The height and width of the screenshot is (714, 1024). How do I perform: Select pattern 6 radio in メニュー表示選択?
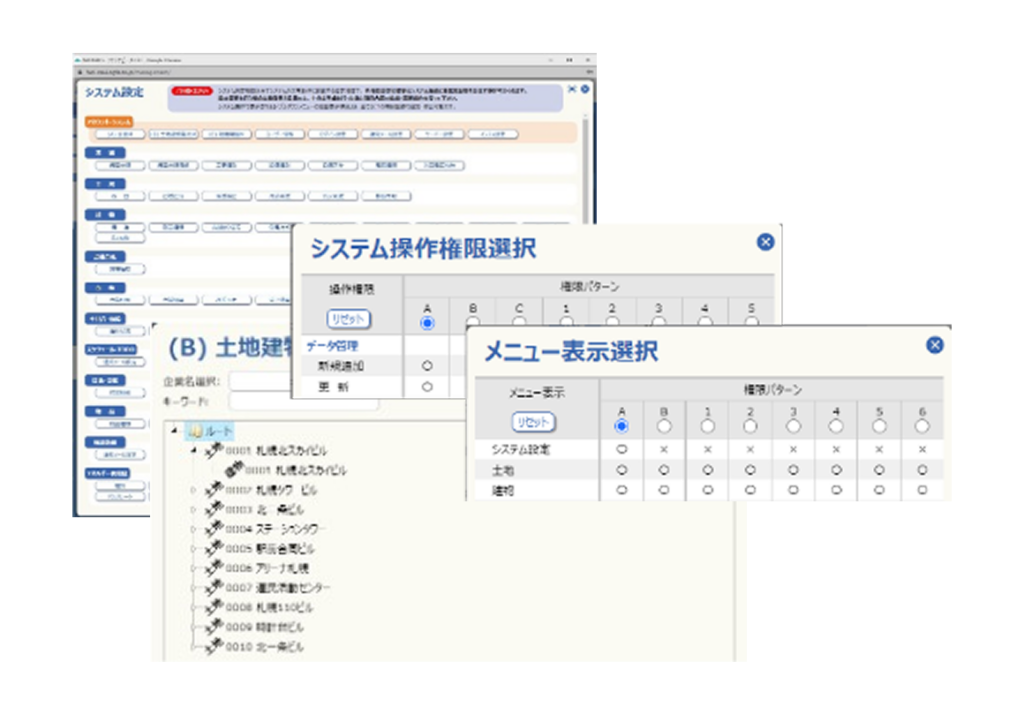(x=922, y=426)
